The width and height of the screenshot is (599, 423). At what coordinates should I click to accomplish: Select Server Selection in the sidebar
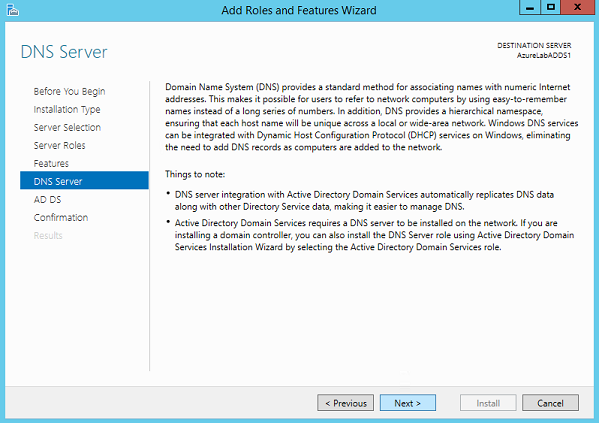click(x=67, y=127)
